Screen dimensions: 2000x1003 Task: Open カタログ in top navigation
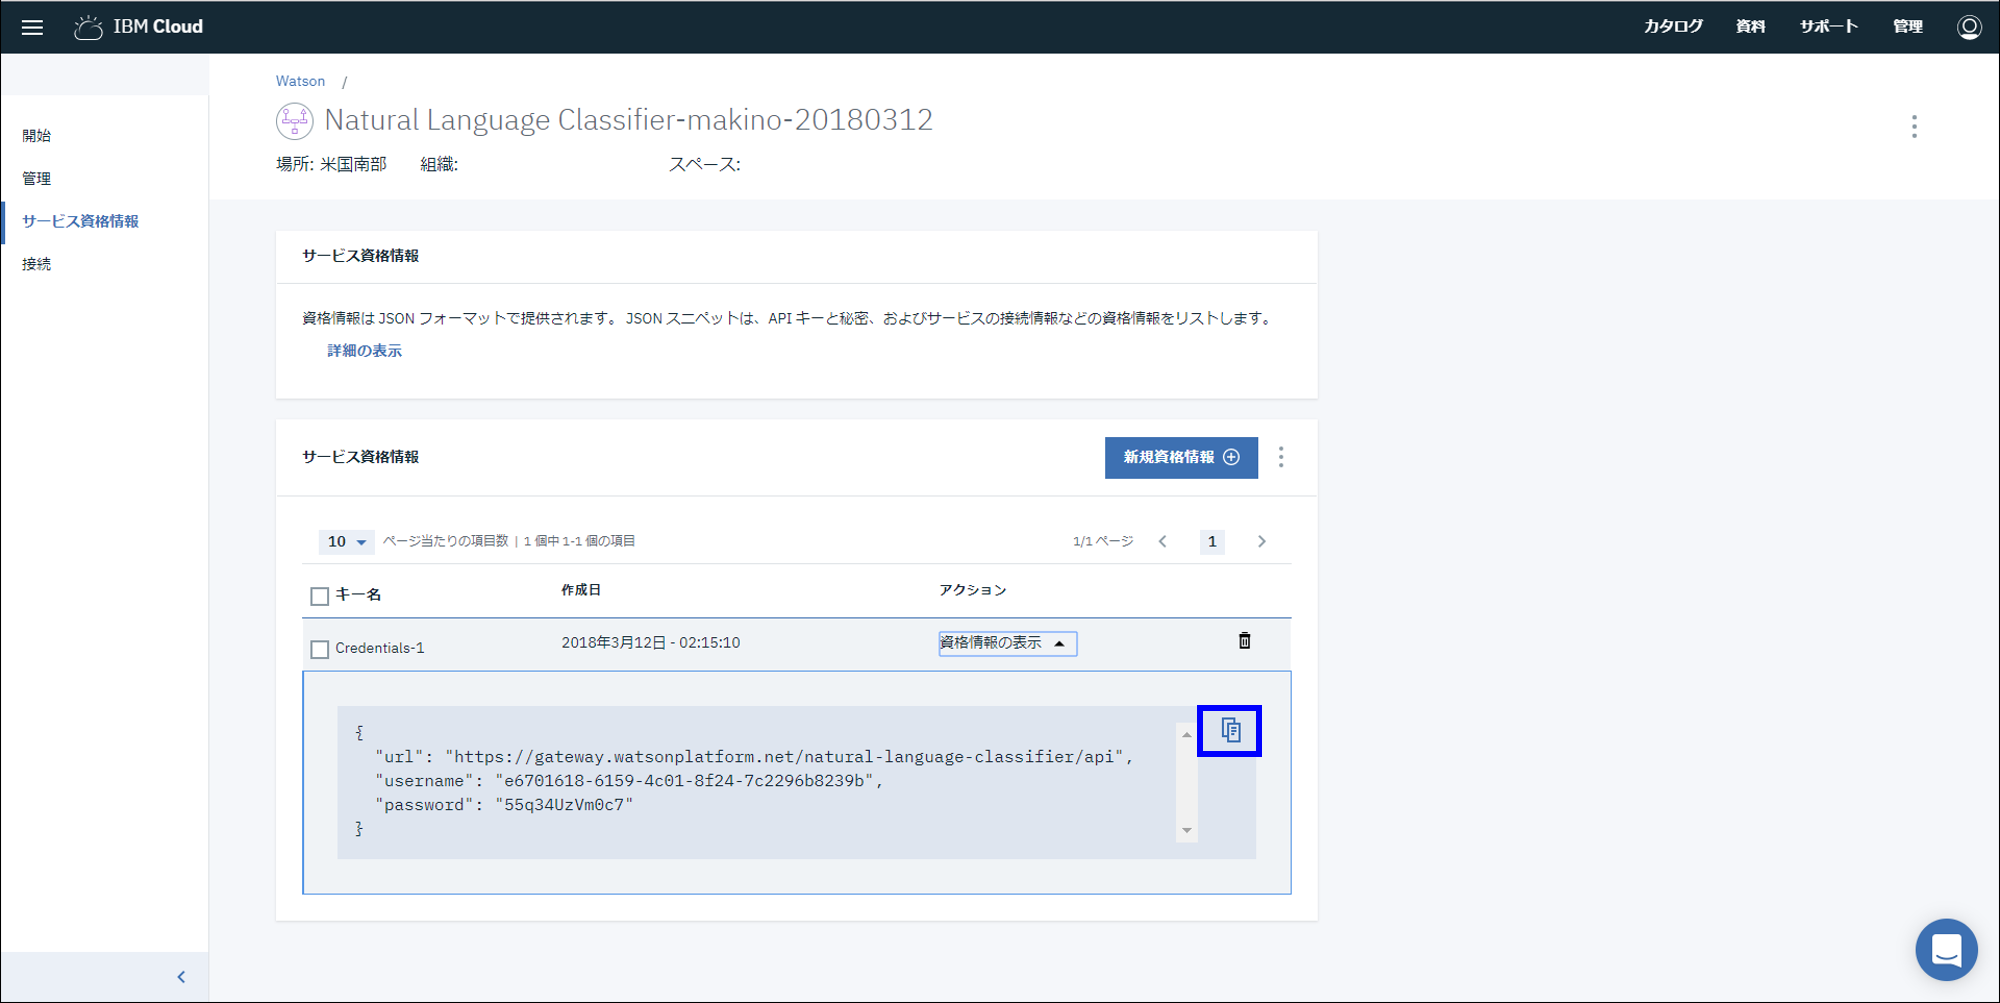(1673, 27)
